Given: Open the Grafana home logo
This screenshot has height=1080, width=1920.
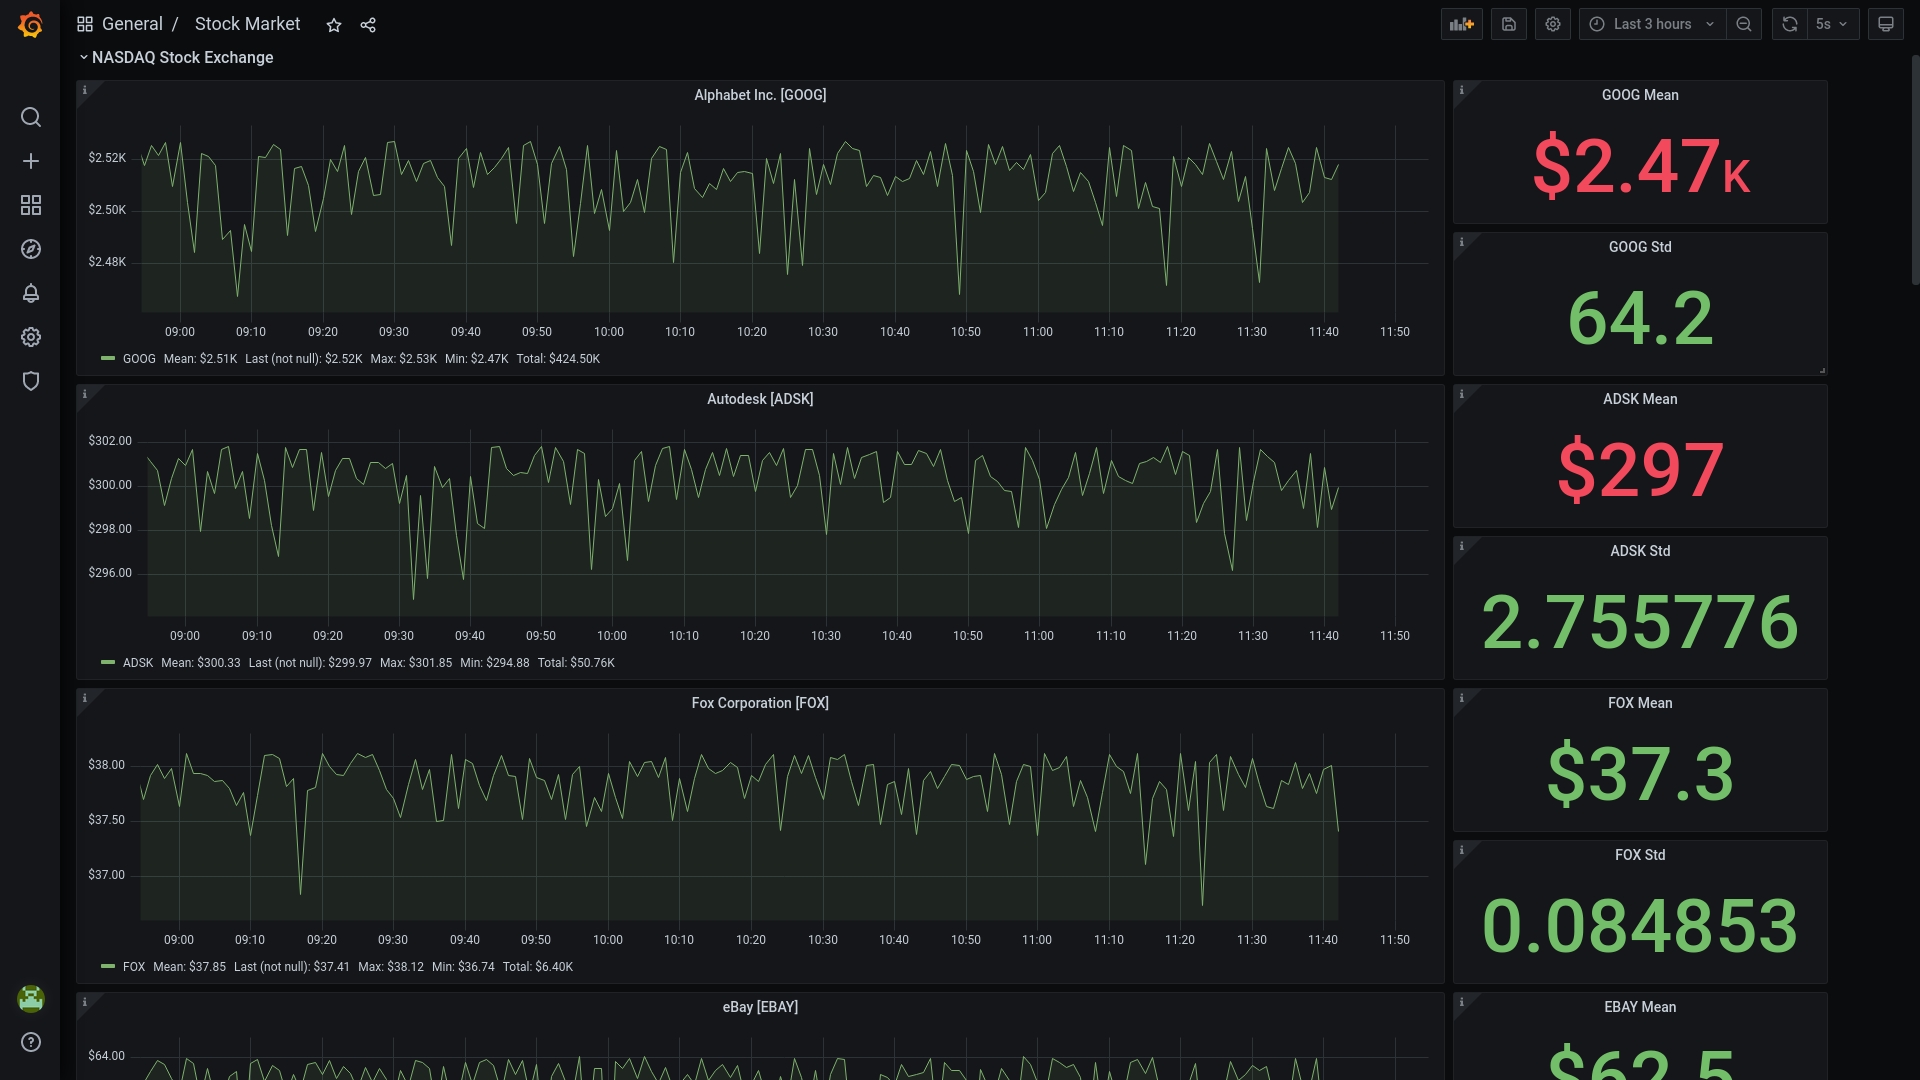Looking at the screenshot, I should click(30, 25).
